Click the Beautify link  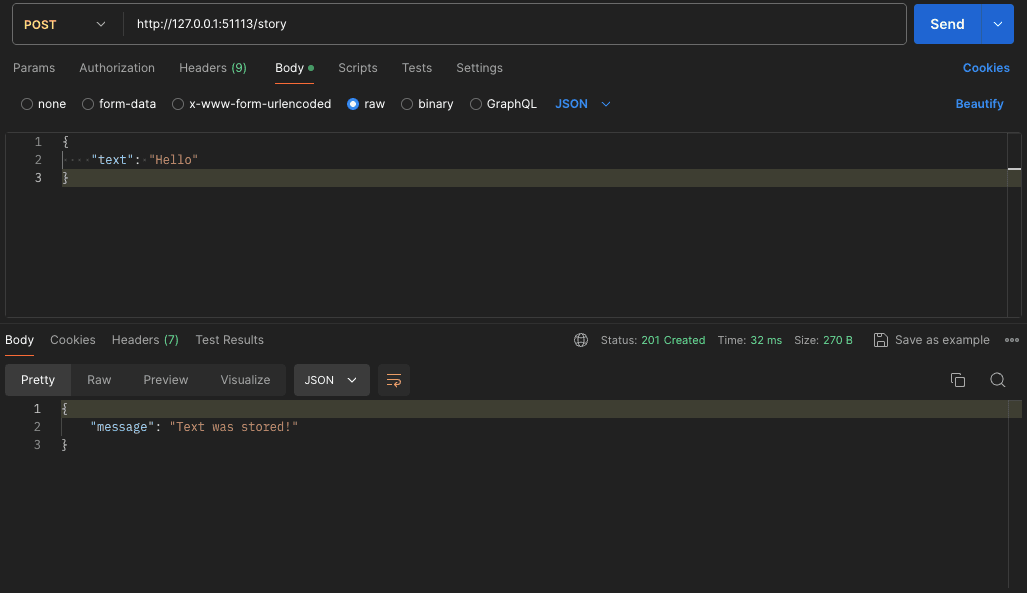(x=979, y=104)
